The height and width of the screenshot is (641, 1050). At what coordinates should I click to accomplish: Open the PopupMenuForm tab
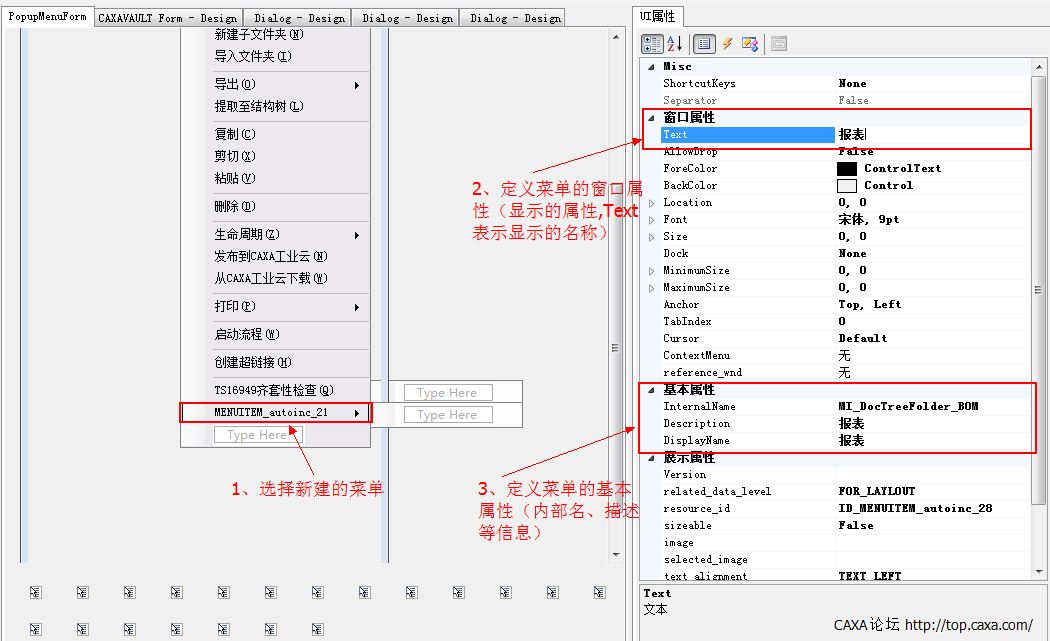(48, 16)
